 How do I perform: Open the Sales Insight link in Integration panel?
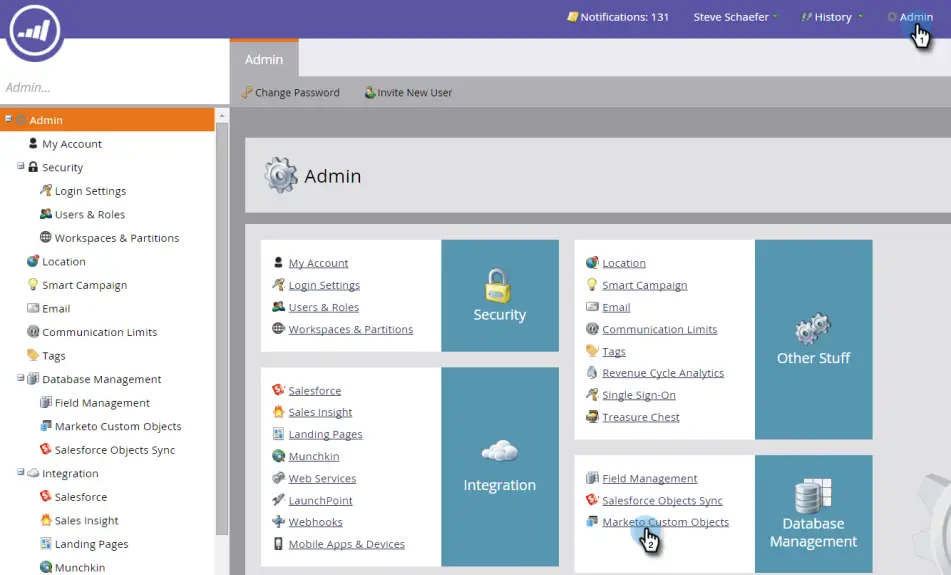pos(320,412)
